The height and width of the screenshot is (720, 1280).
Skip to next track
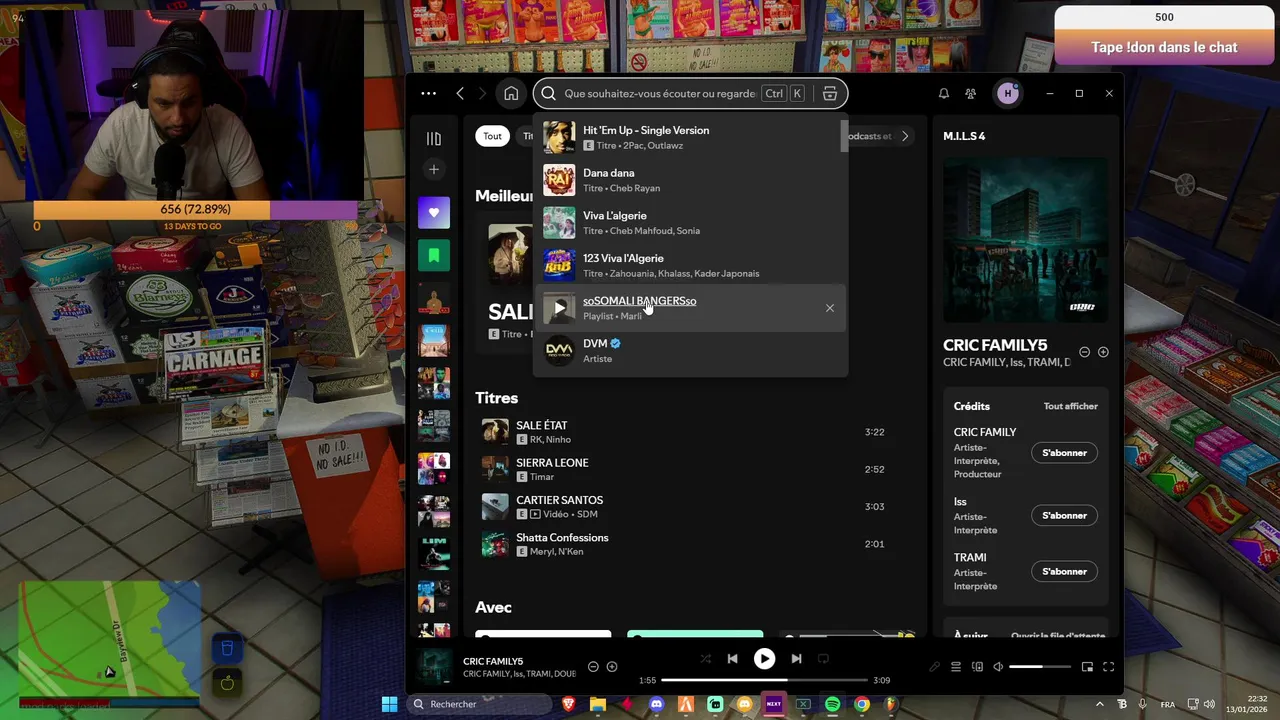(x=796, y=659)
